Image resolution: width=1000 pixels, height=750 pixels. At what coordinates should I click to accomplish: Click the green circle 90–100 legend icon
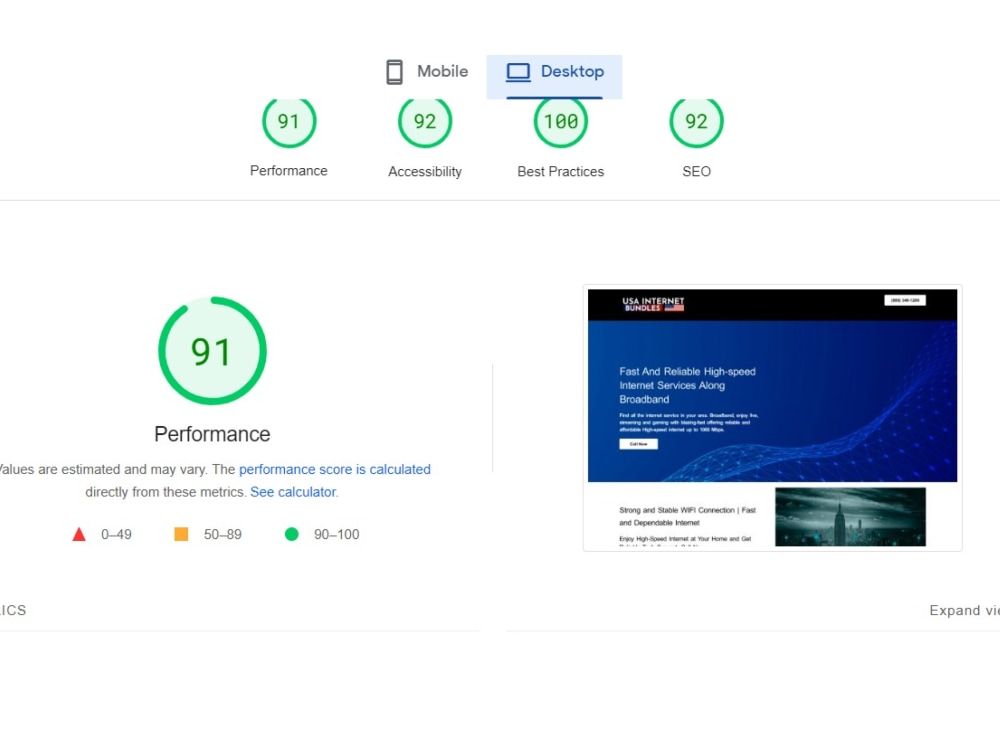pyautogui.click(x=291, y=534)
